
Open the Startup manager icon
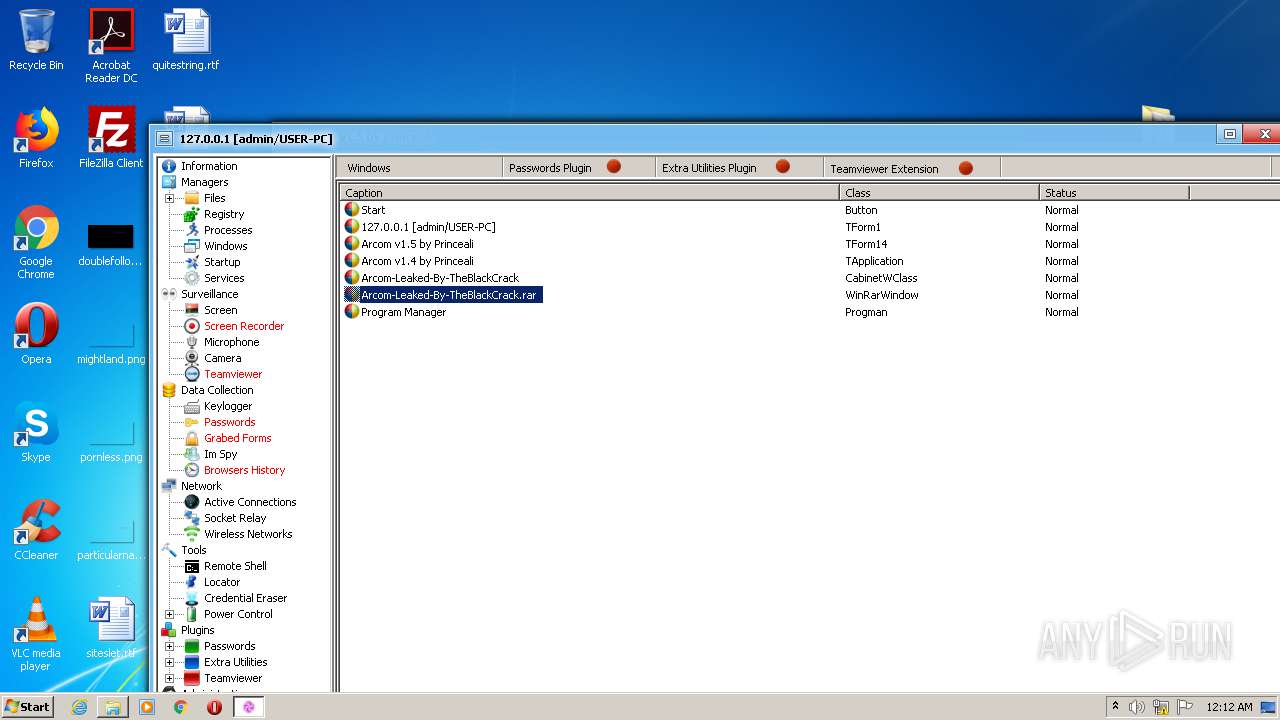pyautogui.click(x=192, y=262)
